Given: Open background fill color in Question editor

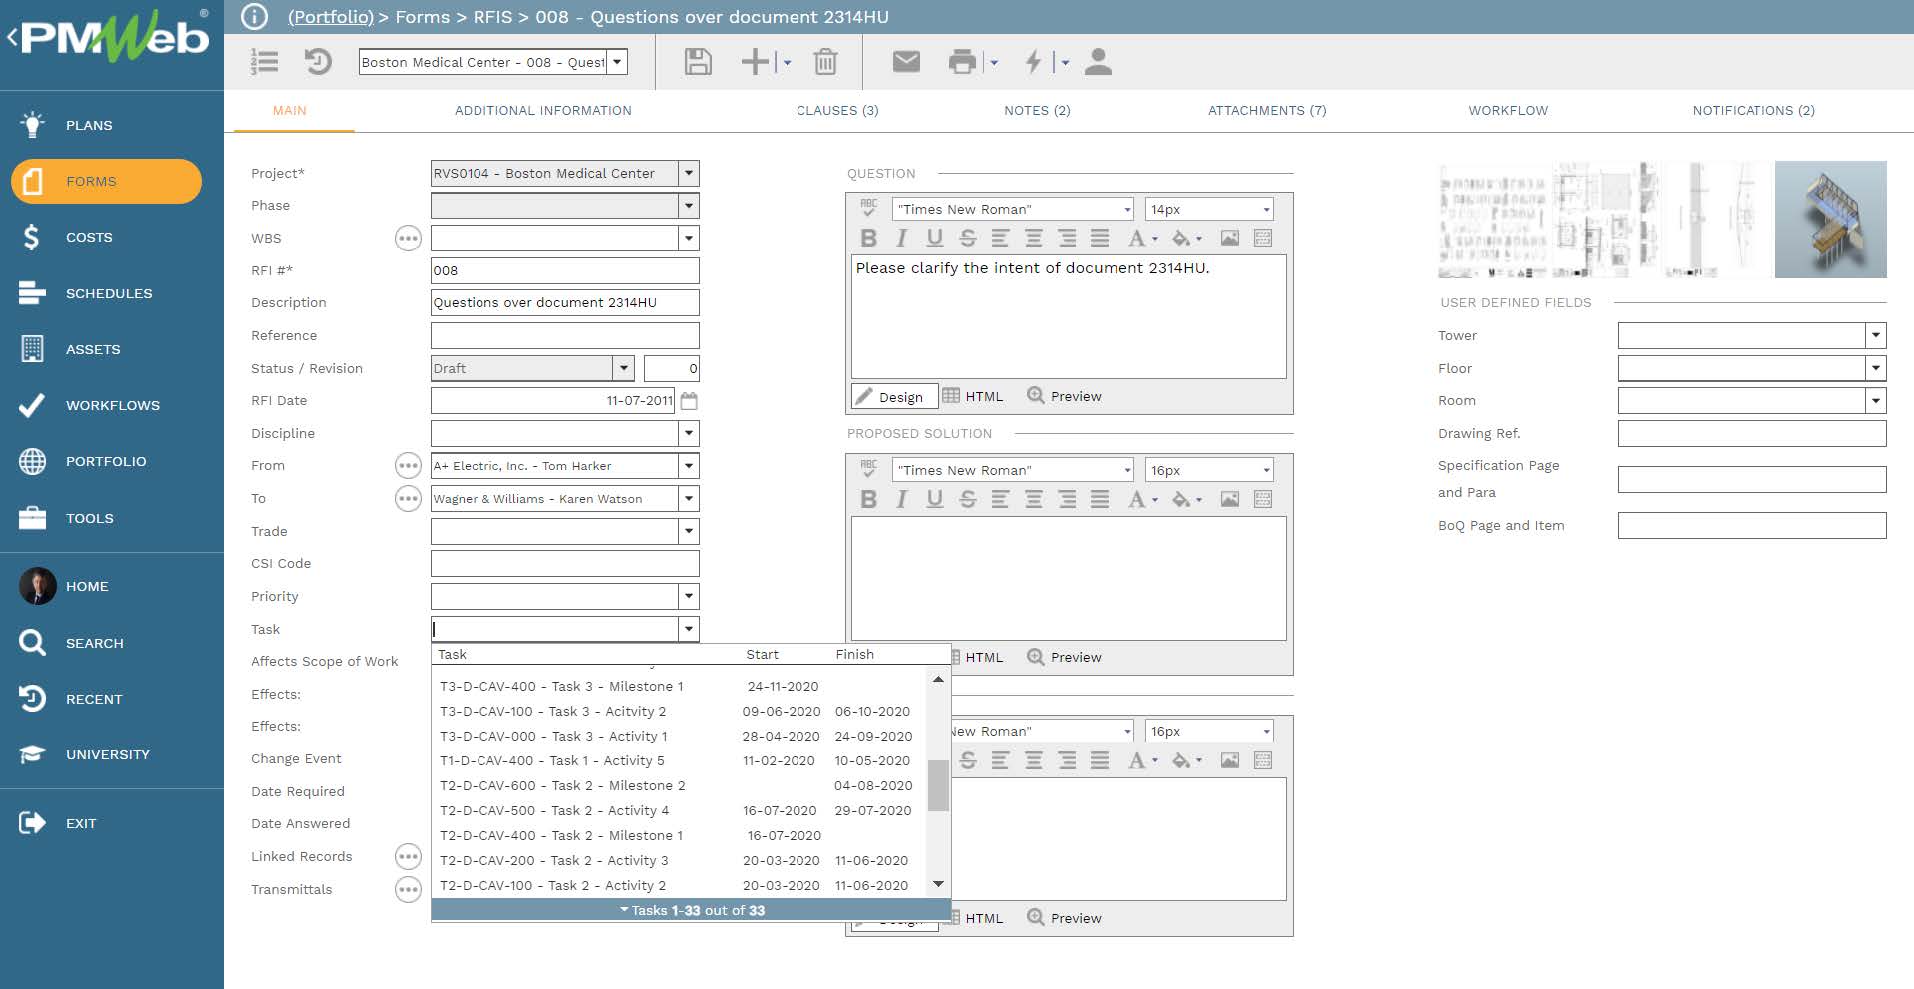Looking at the screenshot, I should tap(1187, 238).
